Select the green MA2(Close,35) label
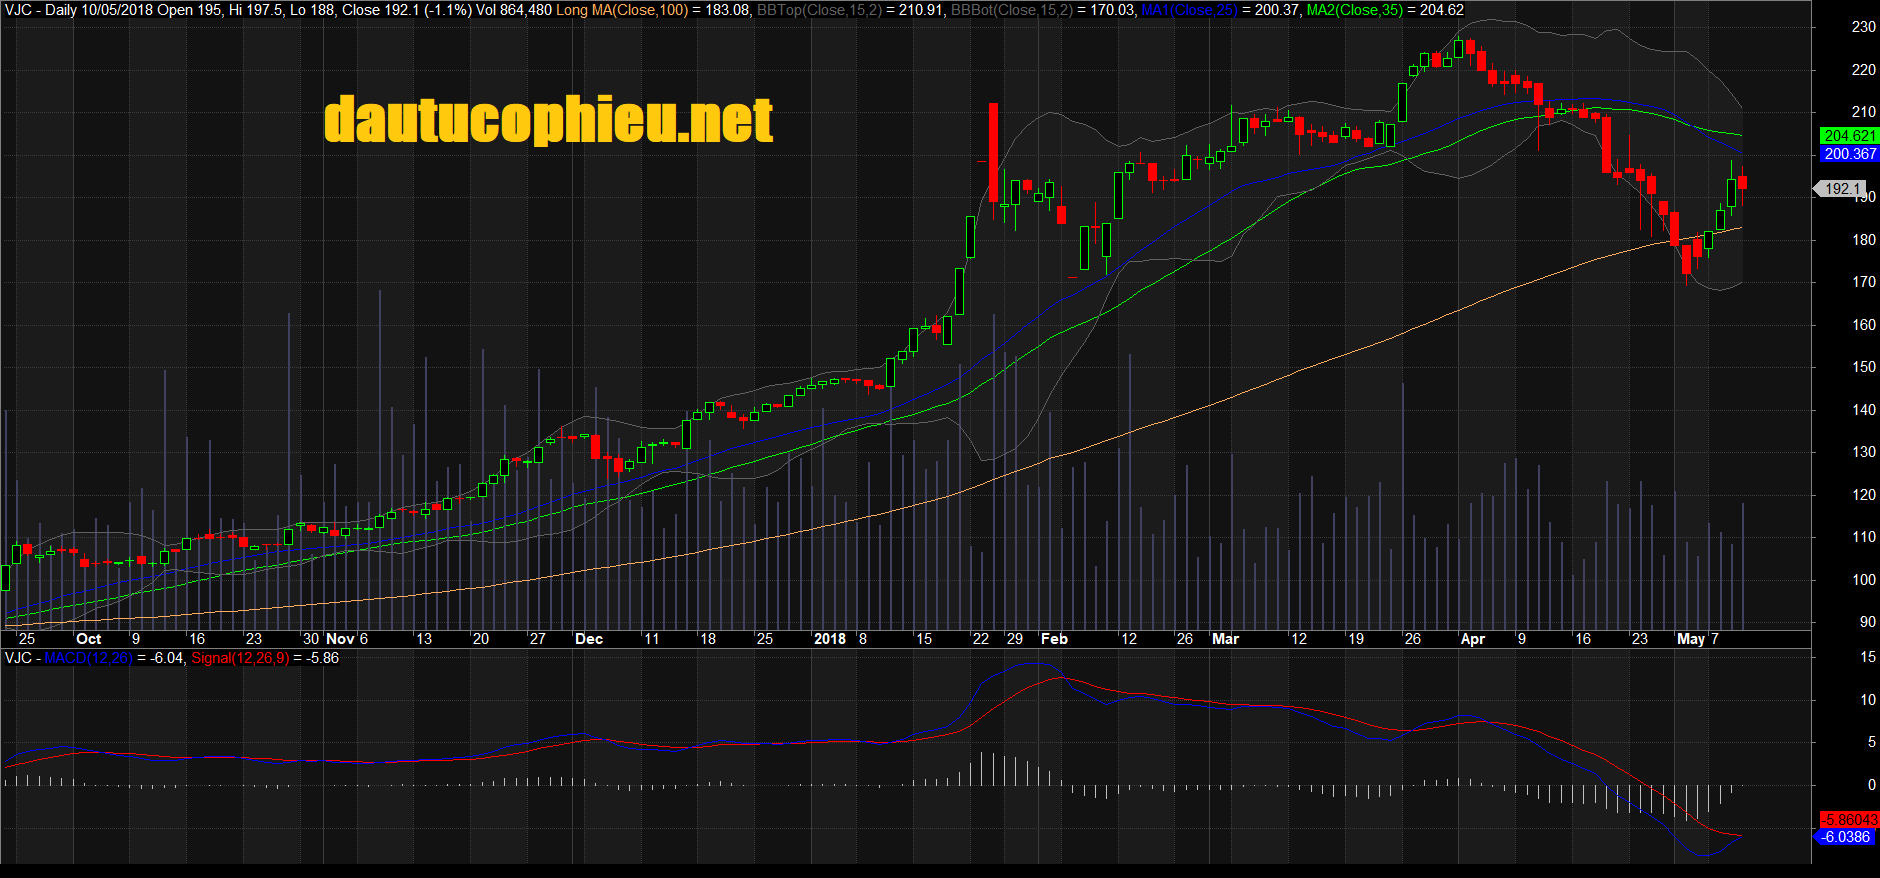Image resolution: width=1880 pixels, height=878 pixels. pyautogui.click(x=1354, y=10)
